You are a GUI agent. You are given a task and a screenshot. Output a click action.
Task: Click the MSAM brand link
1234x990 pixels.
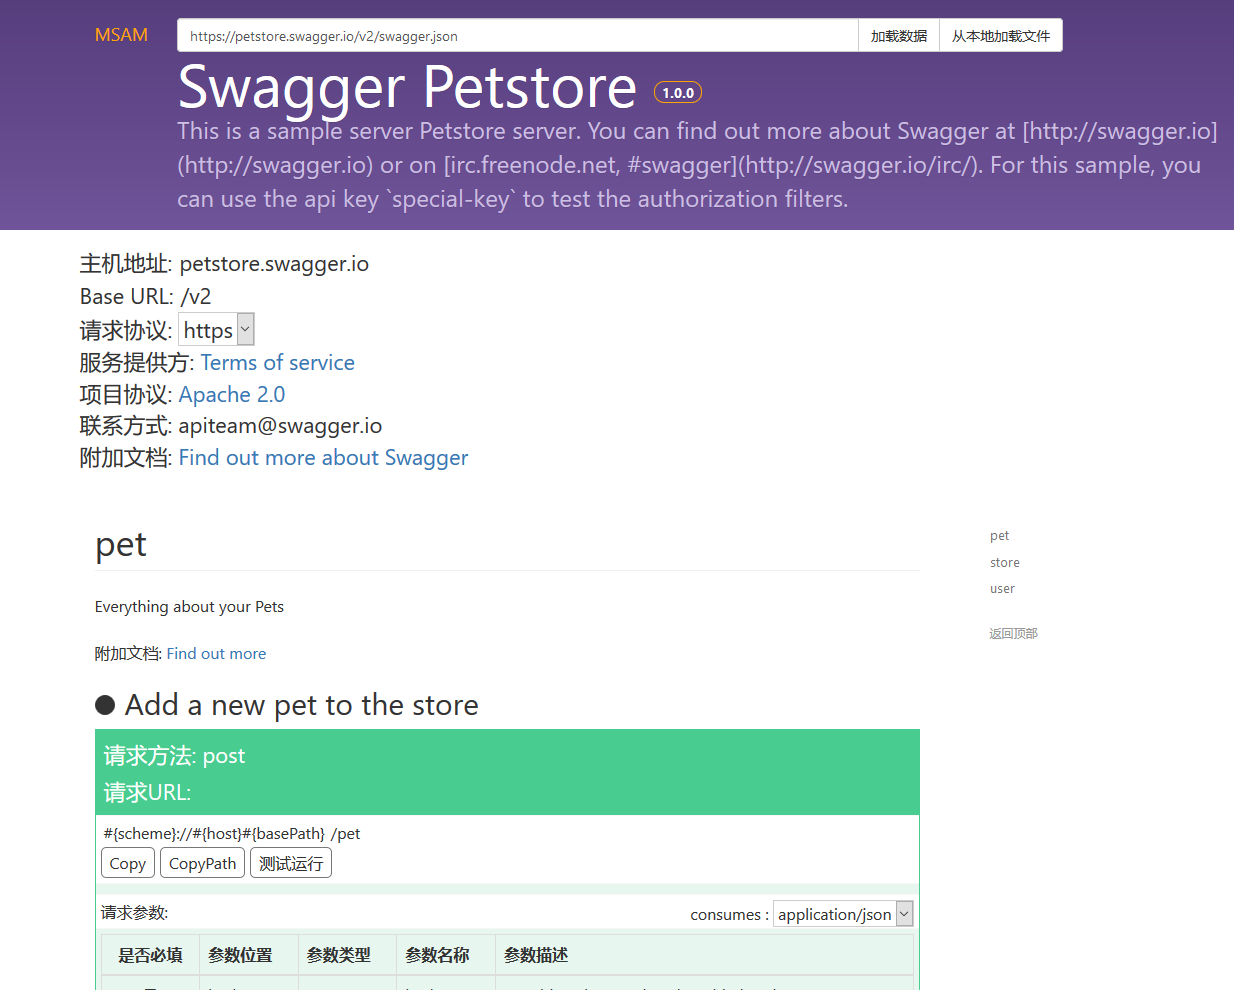pyautogui.click(x=121, y=35)
